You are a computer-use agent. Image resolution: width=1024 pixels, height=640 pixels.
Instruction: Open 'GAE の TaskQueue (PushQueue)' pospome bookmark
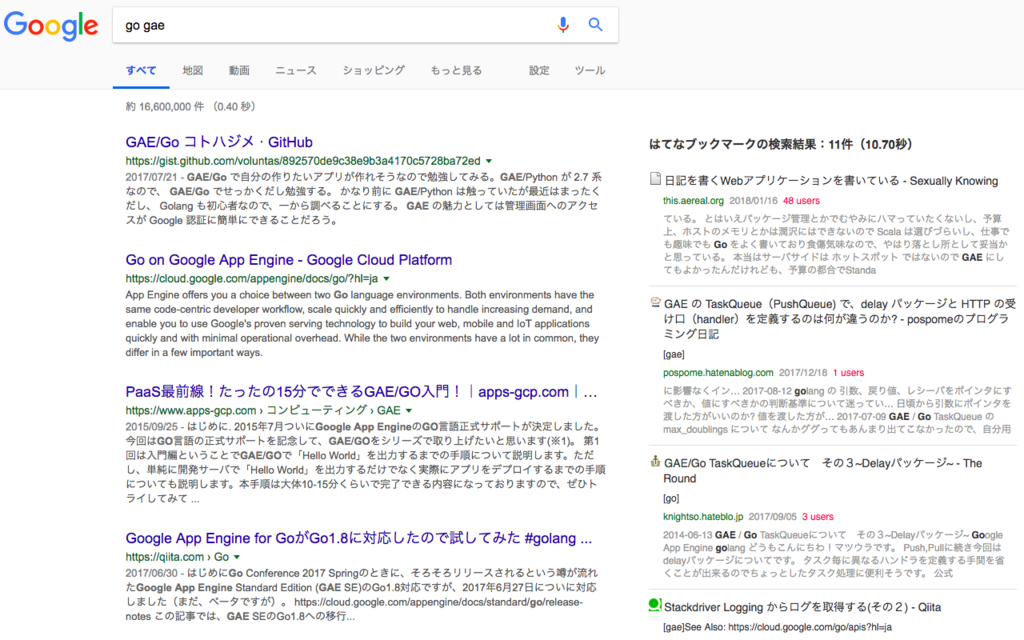[x=839, y=319]
